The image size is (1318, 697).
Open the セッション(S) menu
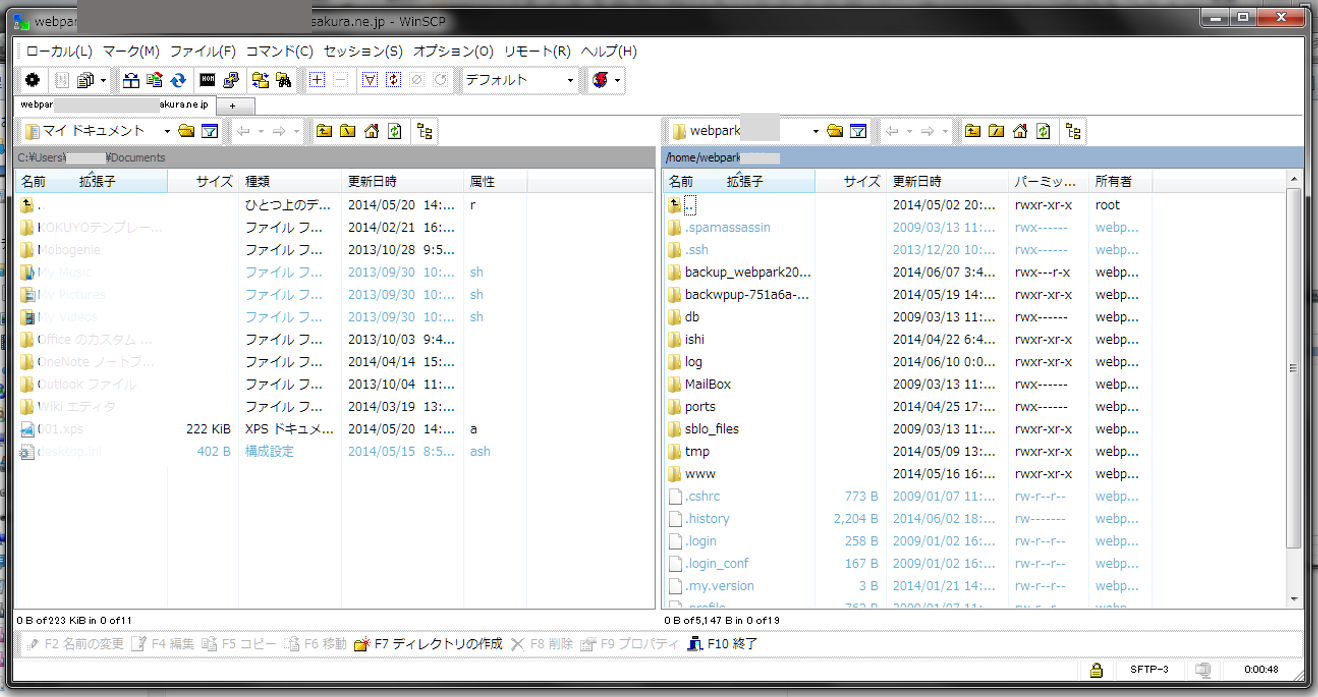click(363, 51)
